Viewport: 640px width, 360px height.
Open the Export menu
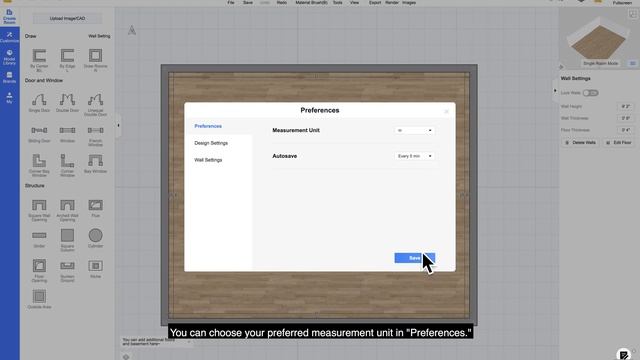click(x=375, y=3)
